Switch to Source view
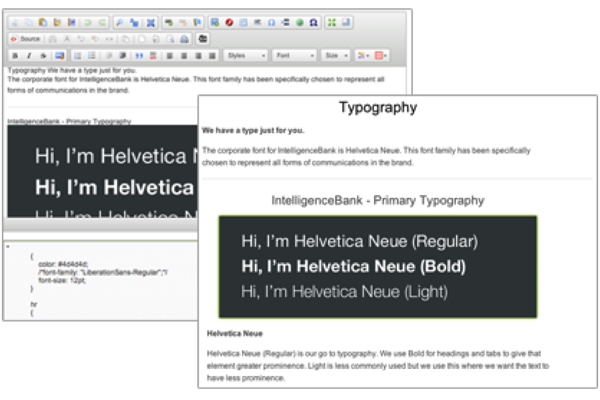 click(26, 39)
